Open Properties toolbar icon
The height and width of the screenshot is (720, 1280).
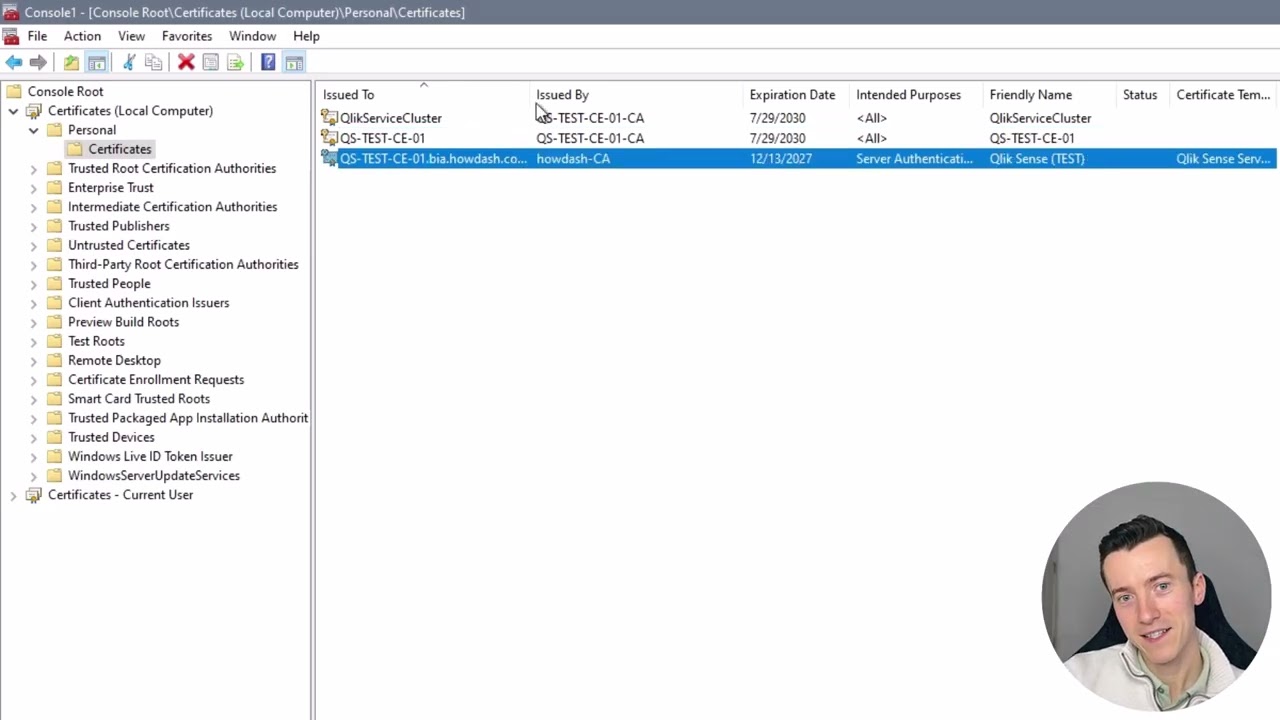(210, 63)
